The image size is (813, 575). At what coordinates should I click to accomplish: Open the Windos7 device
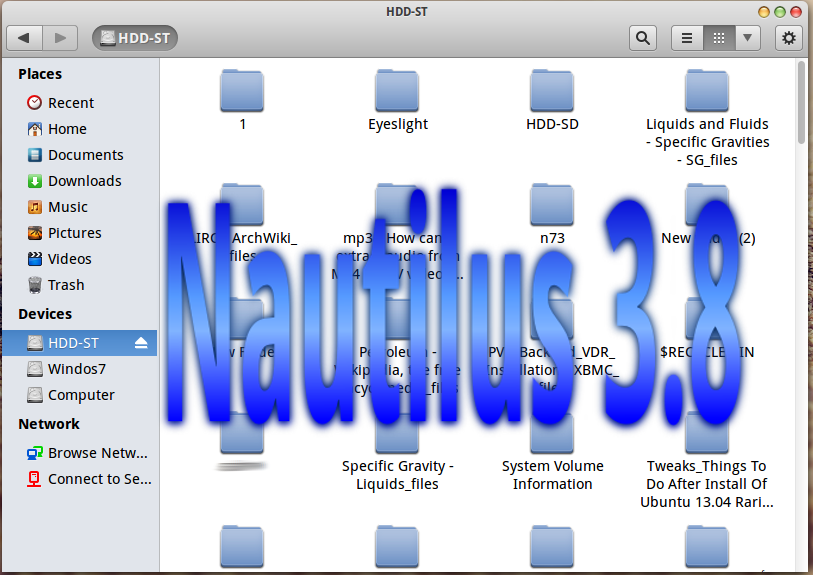80,369
